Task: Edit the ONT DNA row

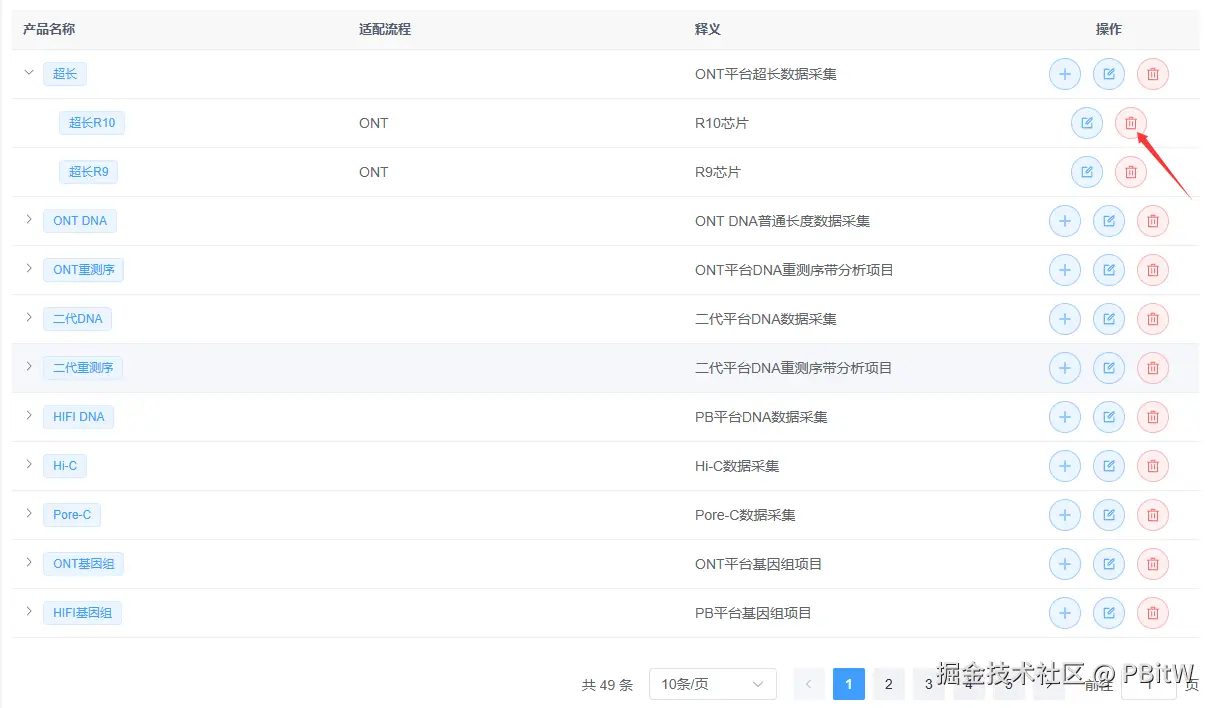Action: (x=1109, y=221)
